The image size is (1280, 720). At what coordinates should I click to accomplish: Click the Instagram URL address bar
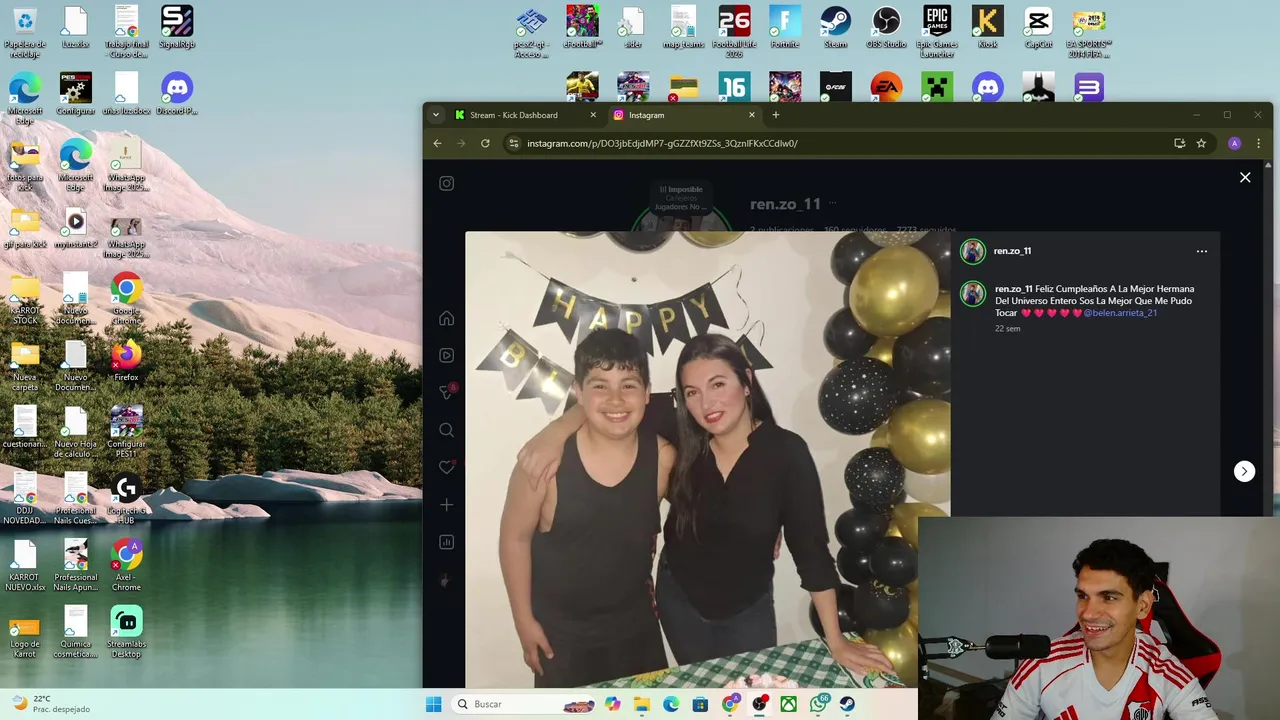pos(662,143)
